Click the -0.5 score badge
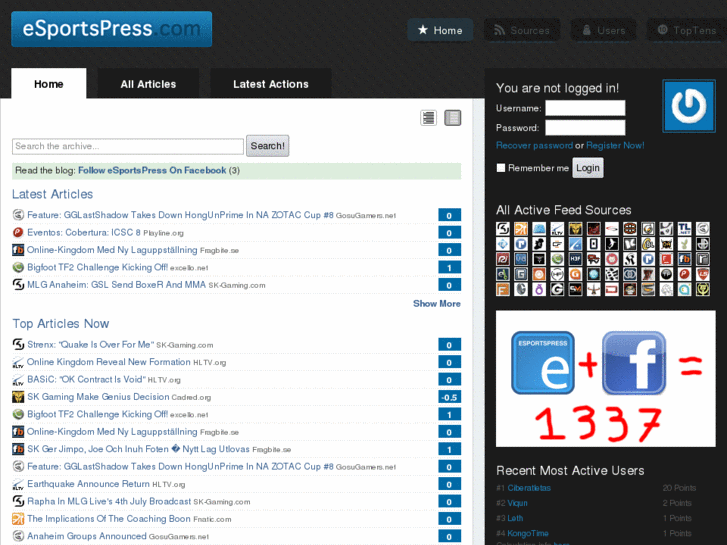This screenshot has height=545, width=727. [x=449, y=397]
